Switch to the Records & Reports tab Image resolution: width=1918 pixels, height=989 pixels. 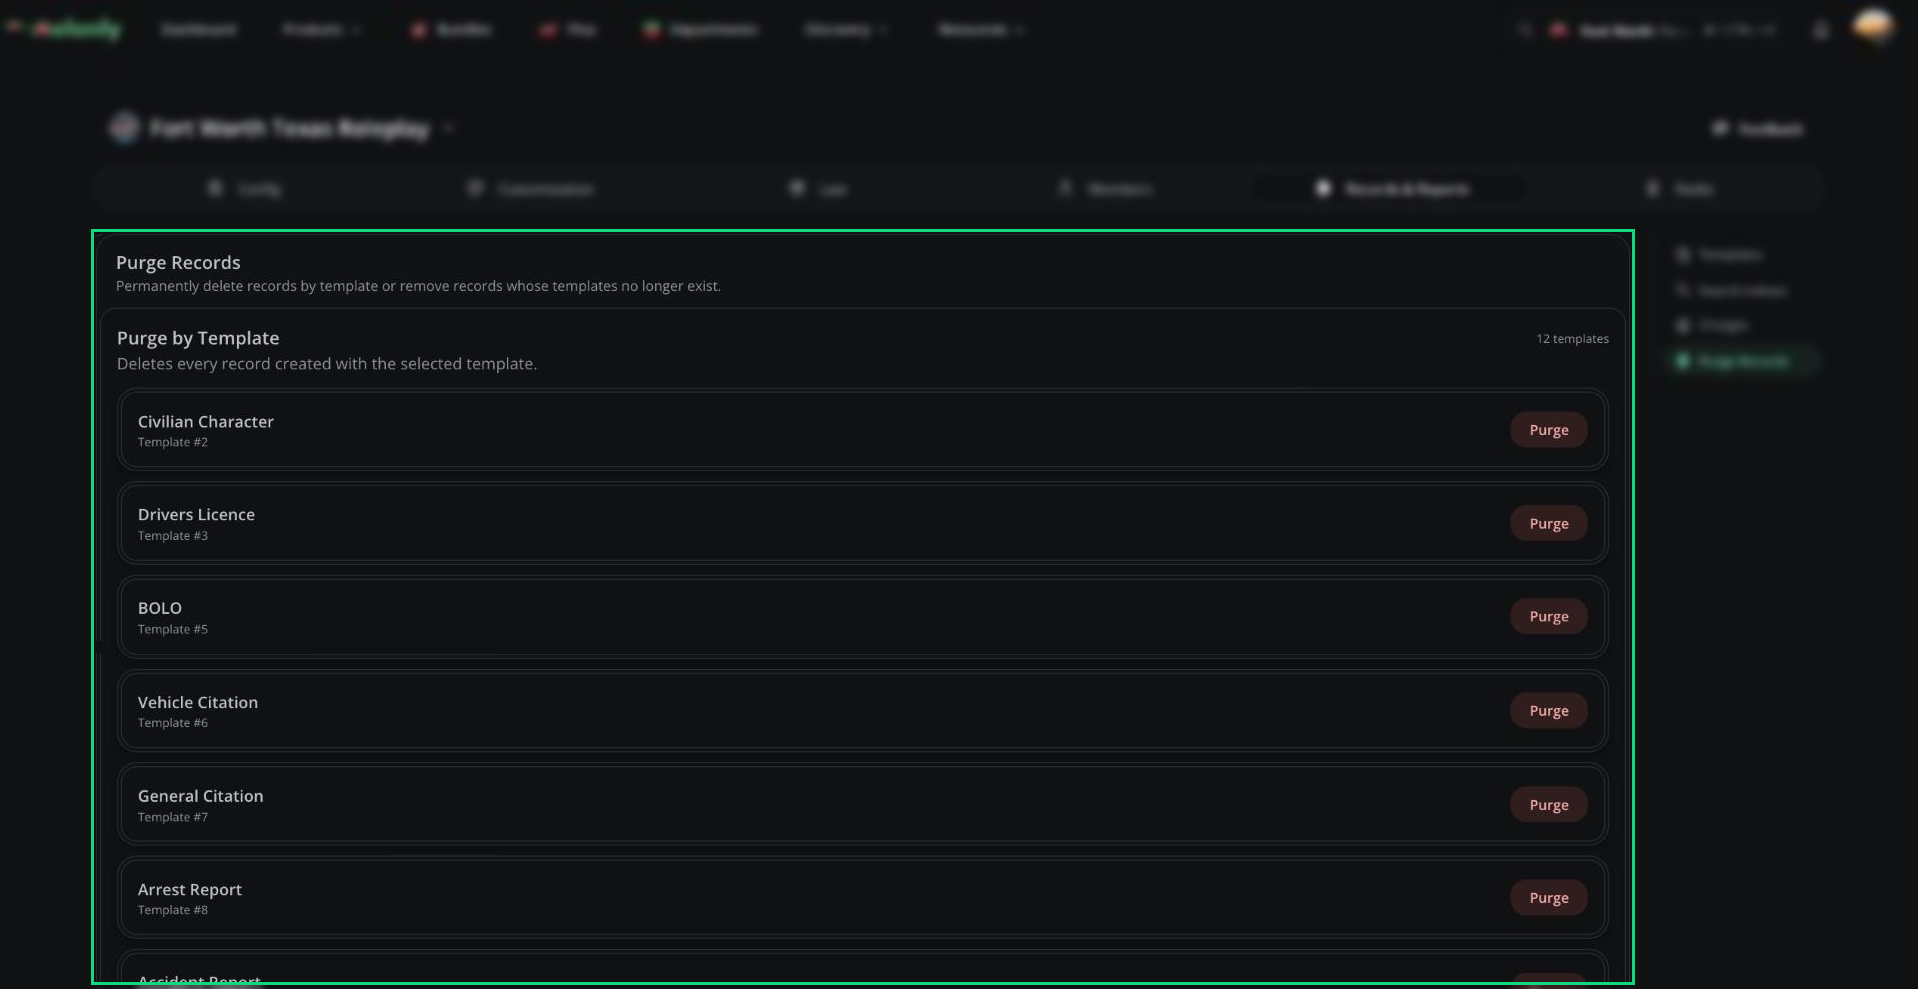pyautogui.click(x=1393, y=188)
